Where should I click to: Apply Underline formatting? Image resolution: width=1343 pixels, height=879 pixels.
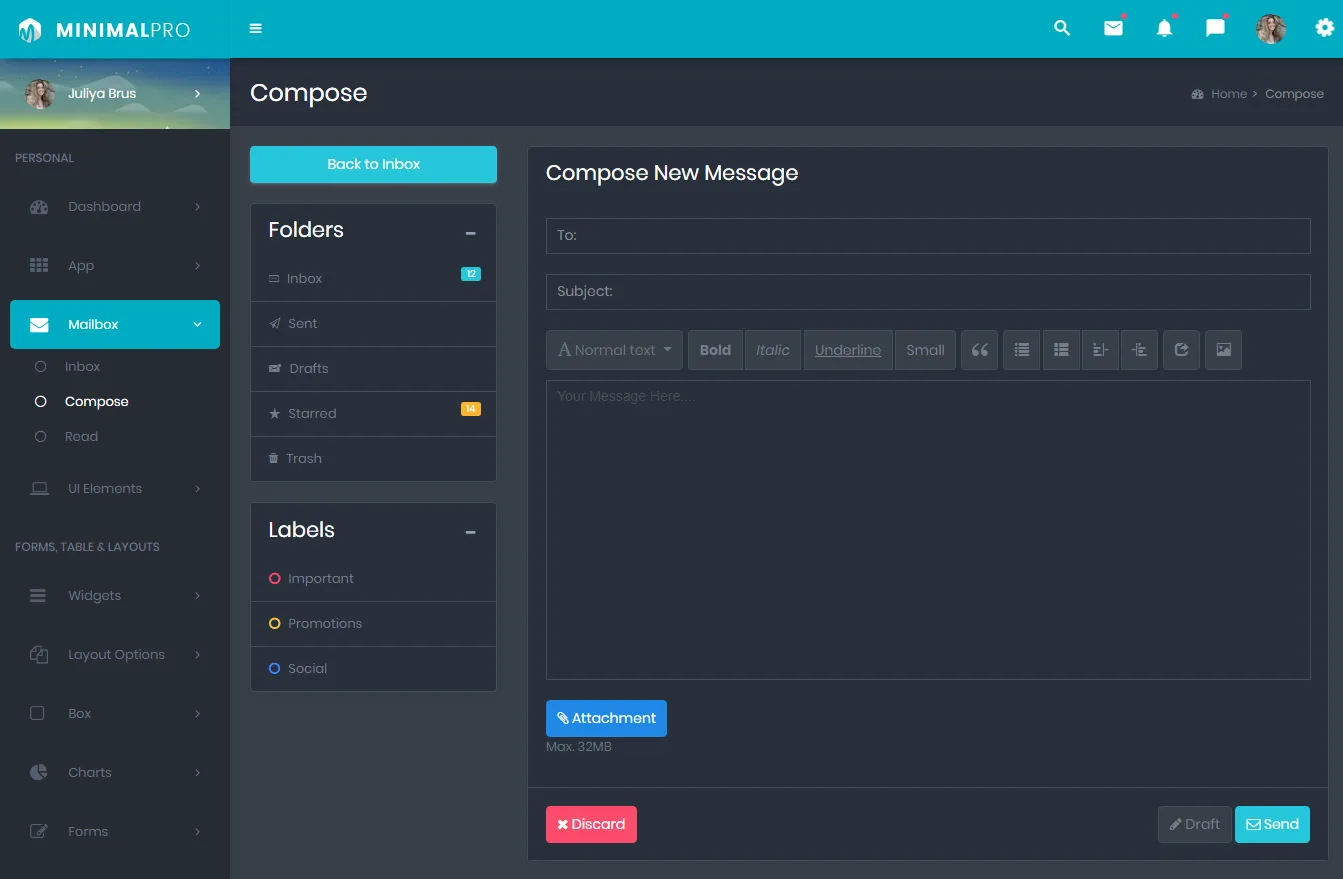(x=848, y=350)
